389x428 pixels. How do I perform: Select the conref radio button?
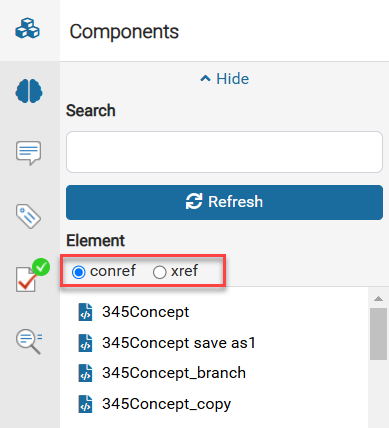click(79, 272)
